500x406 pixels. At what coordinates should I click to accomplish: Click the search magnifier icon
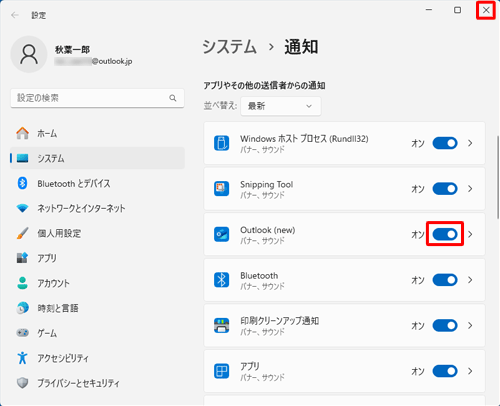point(173,98)
